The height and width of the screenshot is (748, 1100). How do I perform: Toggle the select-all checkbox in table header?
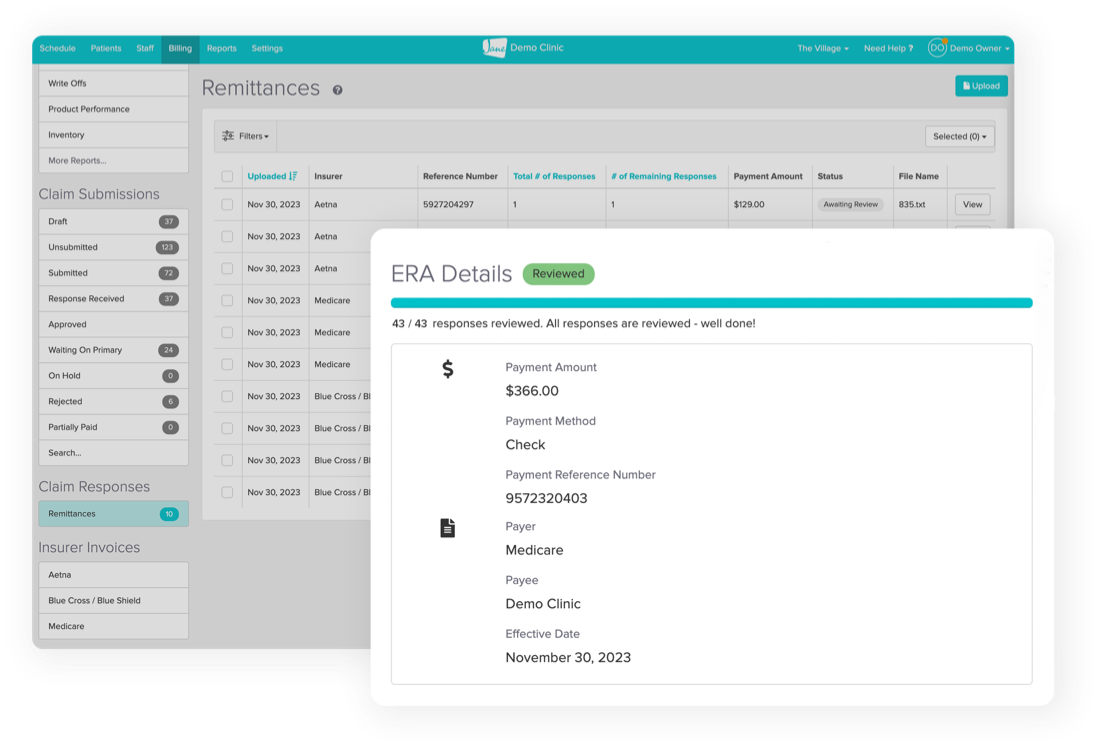point(227,176)
